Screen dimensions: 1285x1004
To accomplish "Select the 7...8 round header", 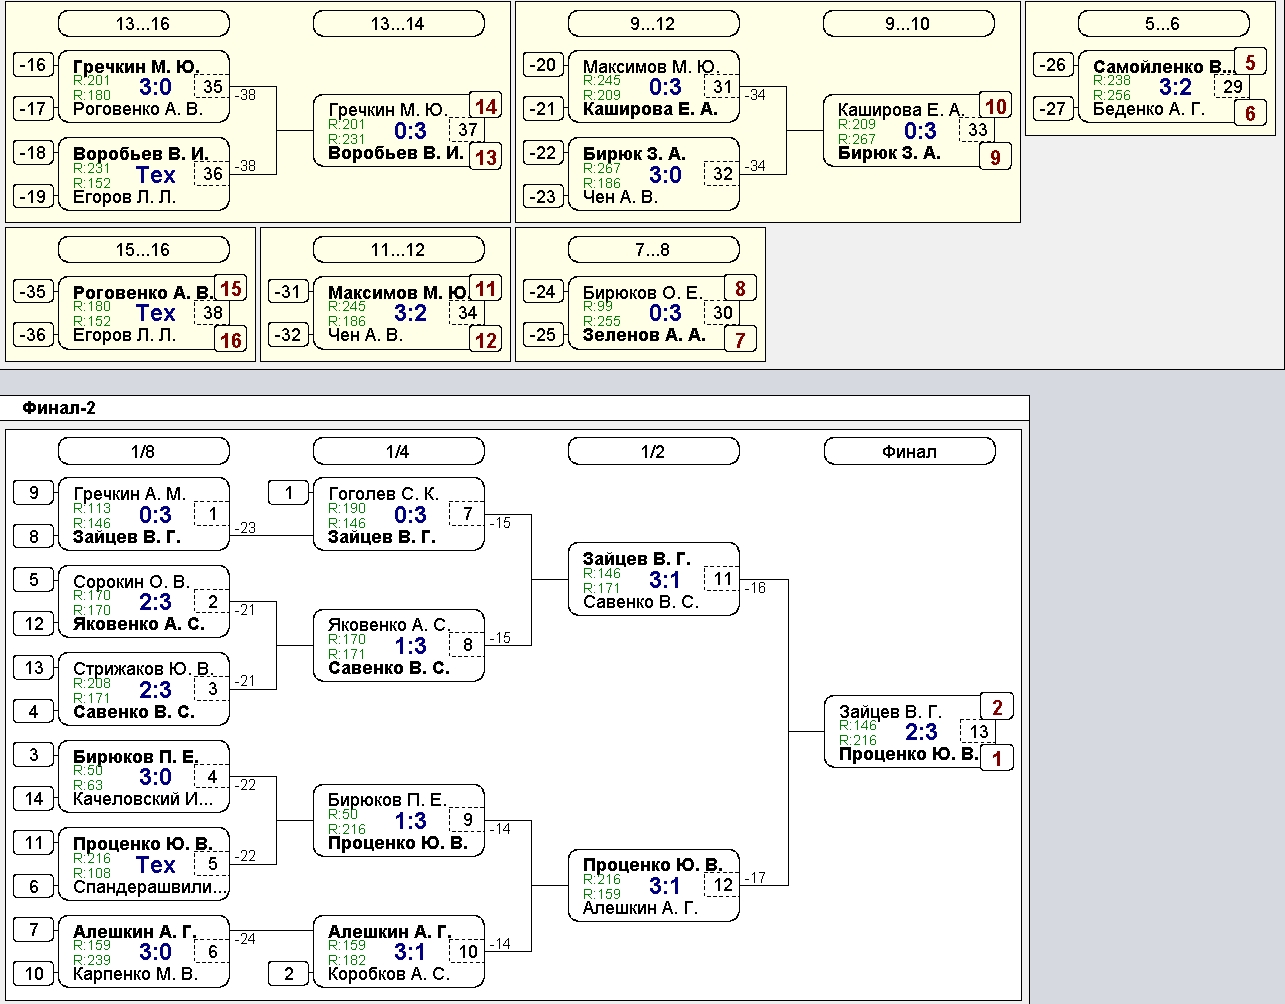I will [x=653, y=249].
